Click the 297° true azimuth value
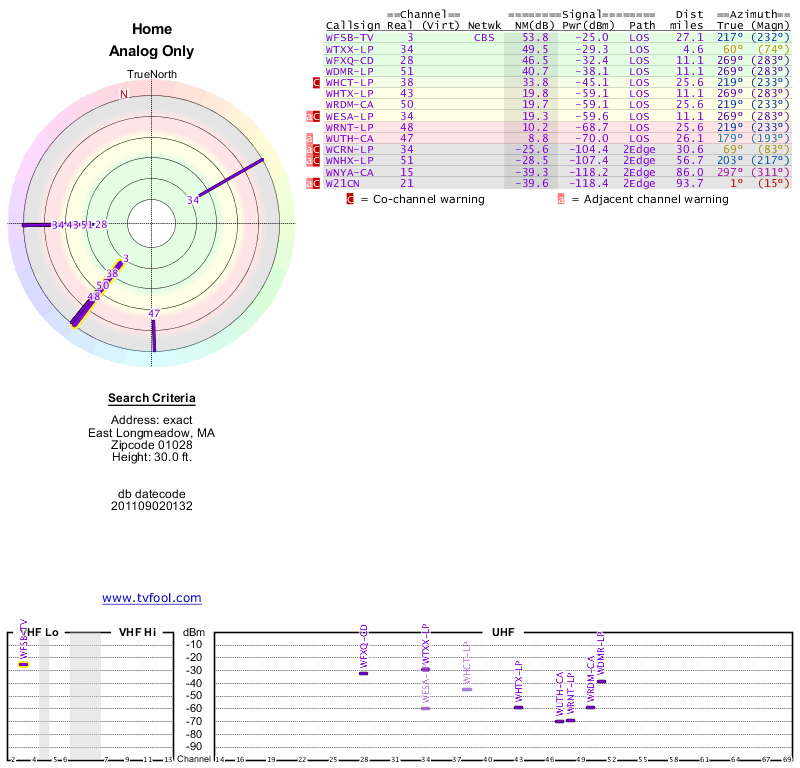Screen dimensions: 800x768 (730, 172)
